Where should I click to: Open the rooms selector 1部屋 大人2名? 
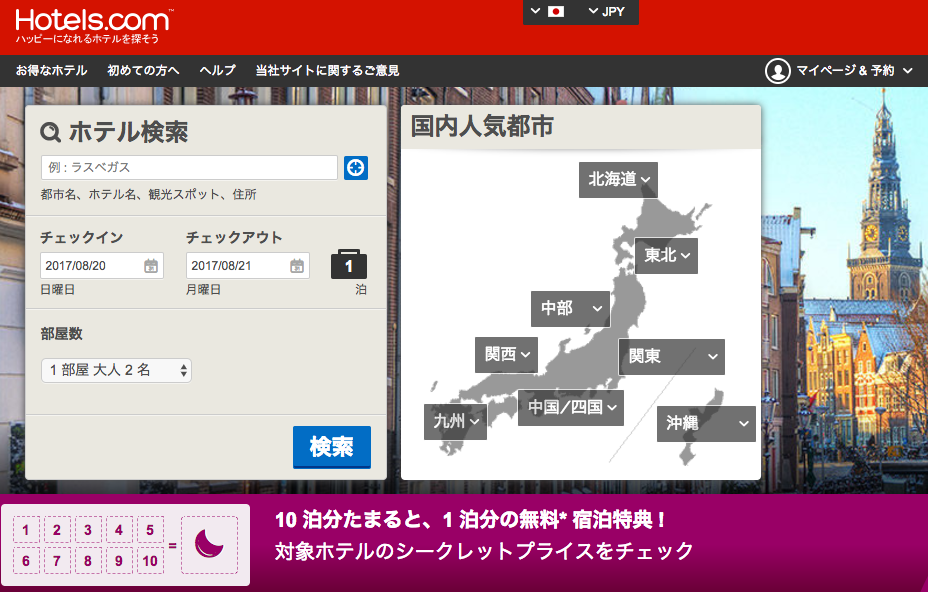click(116, 371)
